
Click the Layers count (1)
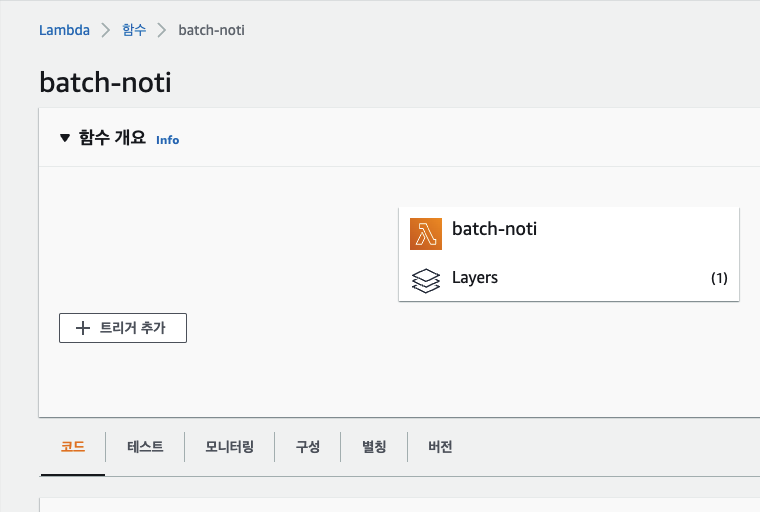tap(719, 279)
